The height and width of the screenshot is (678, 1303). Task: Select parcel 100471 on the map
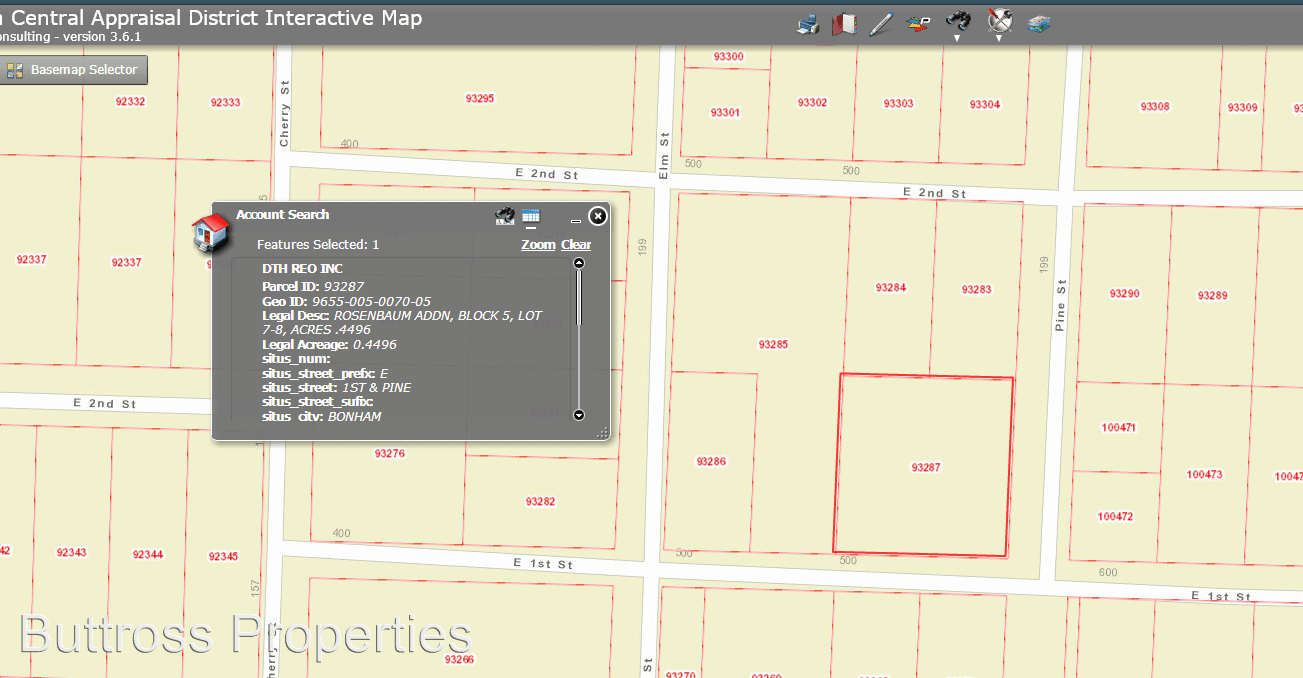pos(1118,427)
